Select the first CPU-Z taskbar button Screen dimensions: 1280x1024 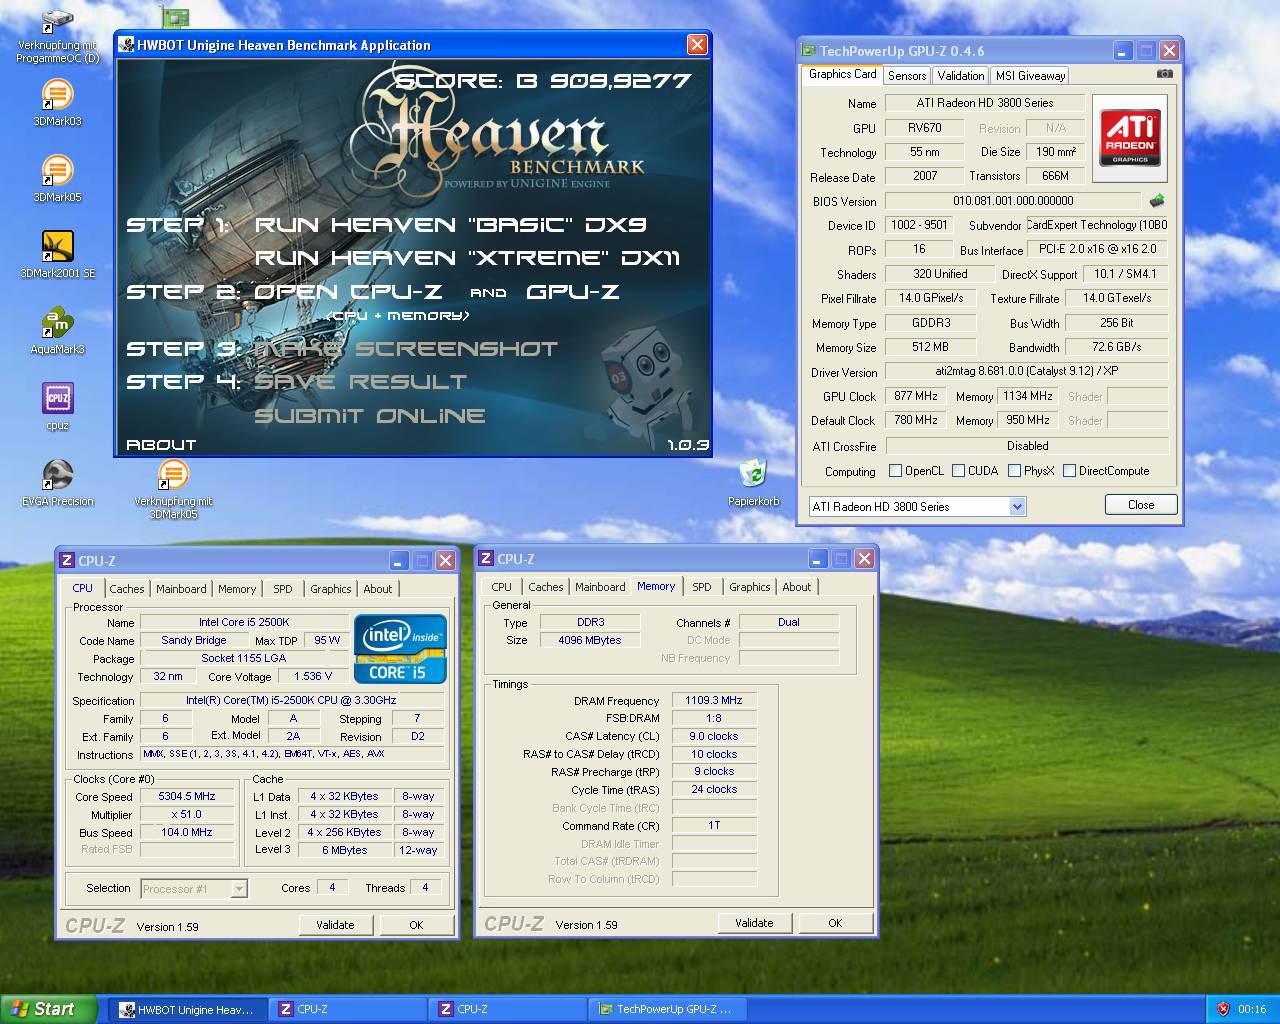pos(347,1009)
